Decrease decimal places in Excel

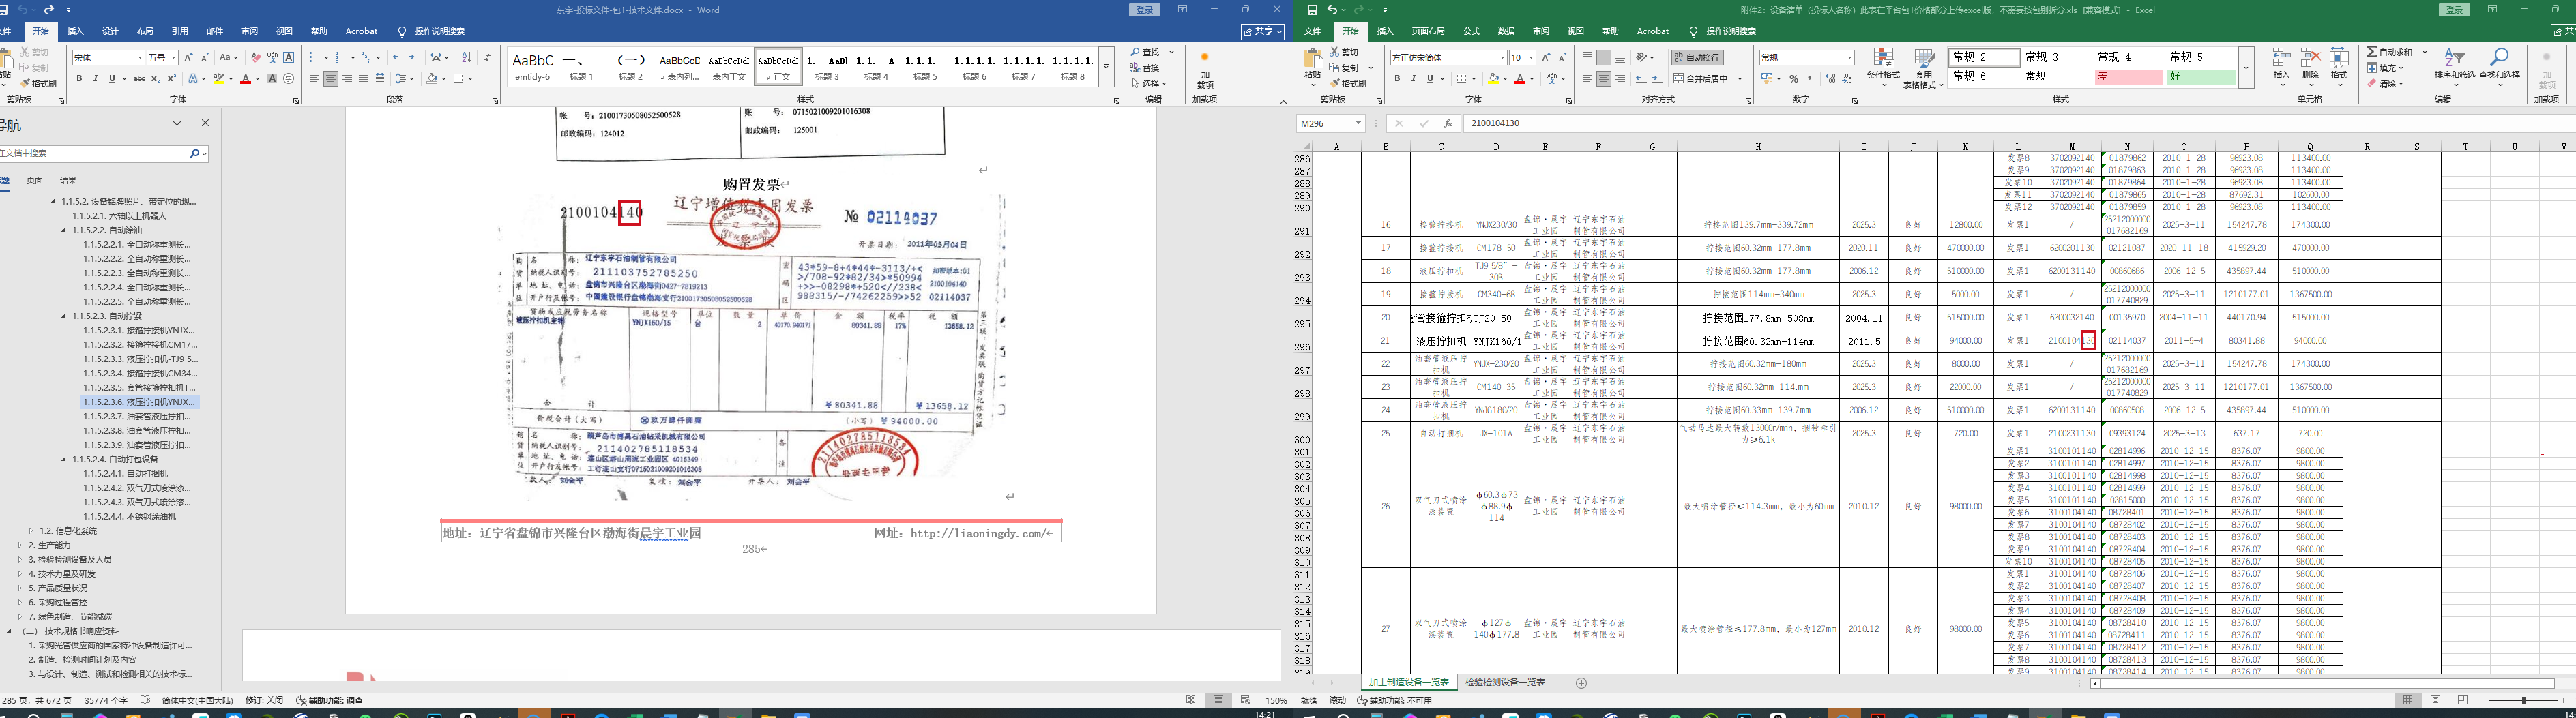point(1847,78)
